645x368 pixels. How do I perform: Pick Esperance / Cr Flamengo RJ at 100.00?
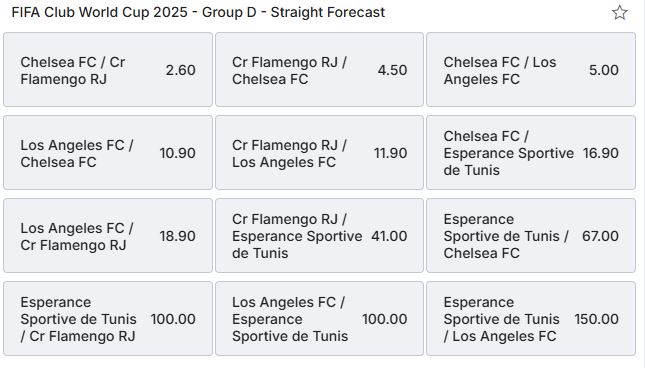pyautogui.click(x=108, y=319)
